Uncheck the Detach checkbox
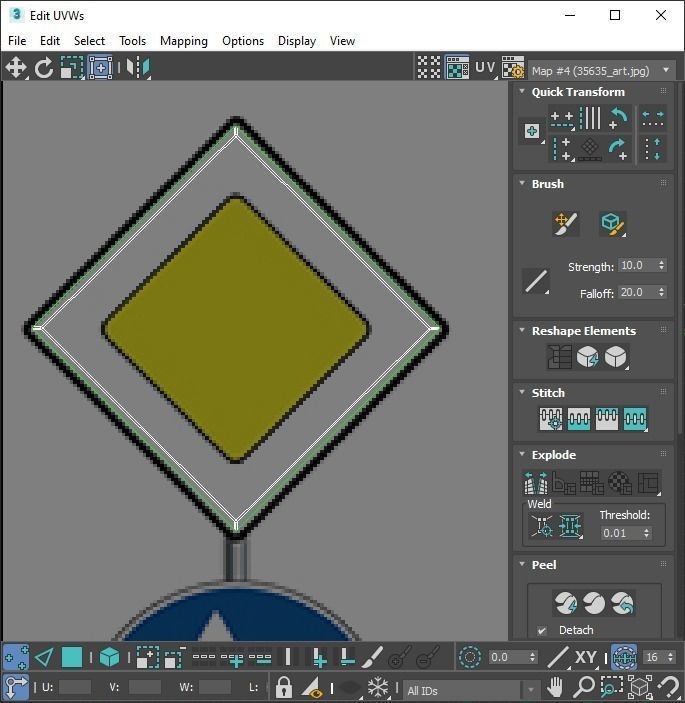The image size is (685, 703). tap(542, 630)
